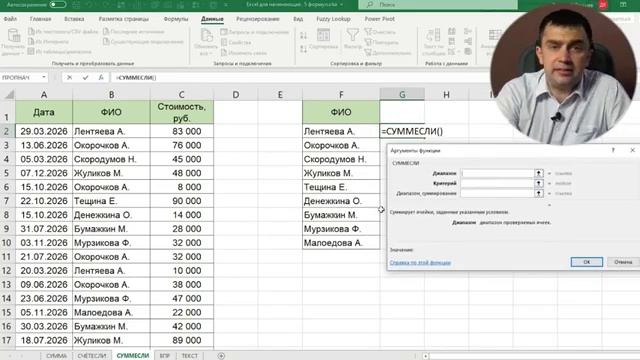Click Отмена in Function Arguments dialog
This screenshot has height=360, width=640.
tap(623, 262)
